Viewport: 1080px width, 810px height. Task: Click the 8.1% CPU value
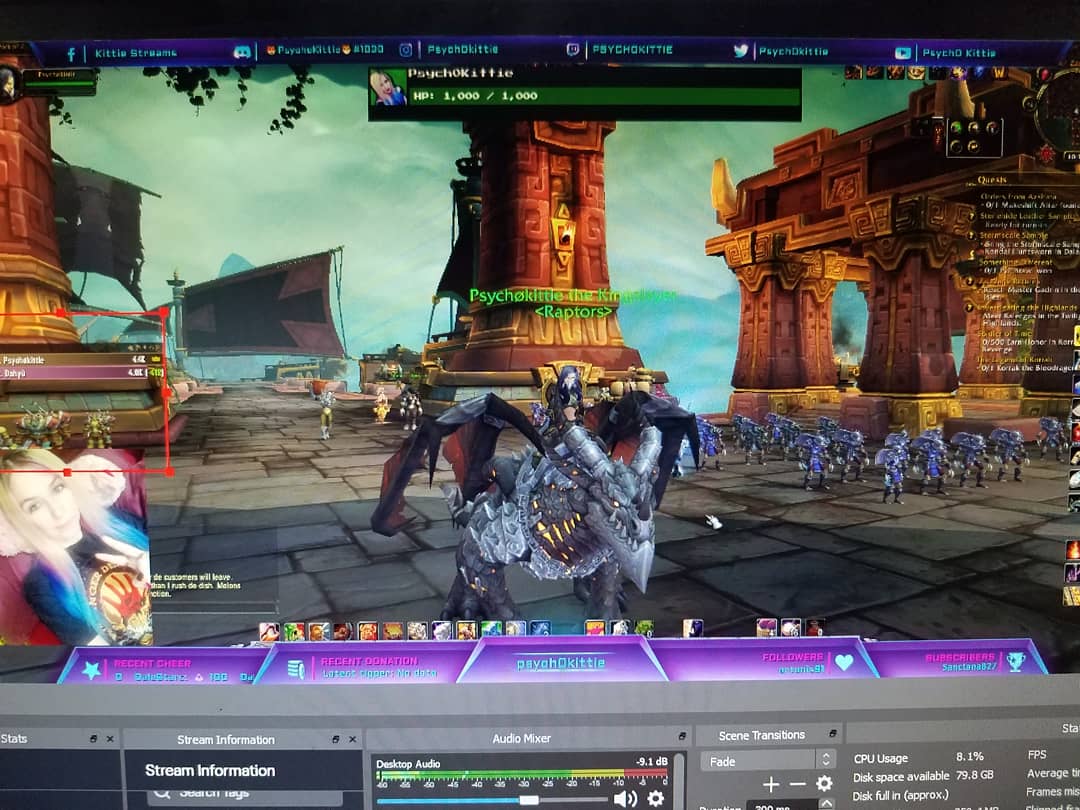970,756
